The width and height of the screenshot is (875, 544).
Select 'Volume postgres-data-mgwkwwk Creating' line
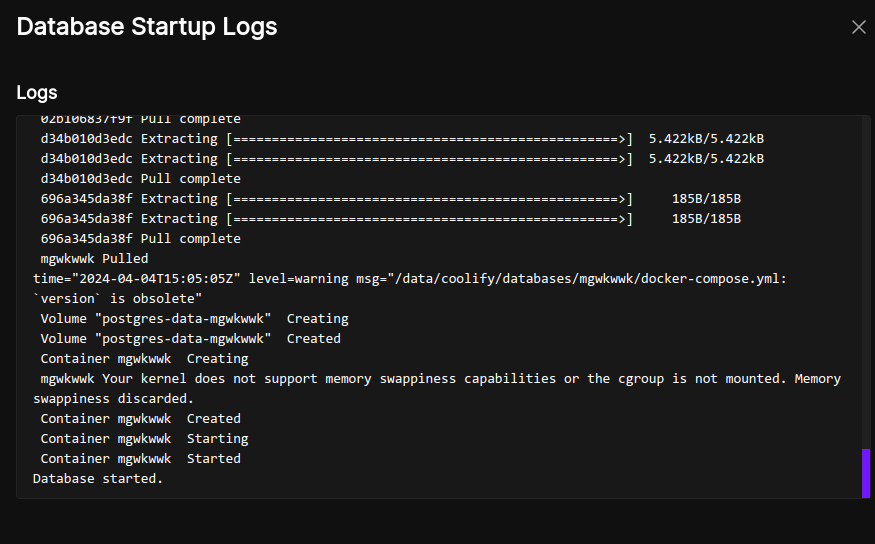click(x=195, y=319)
